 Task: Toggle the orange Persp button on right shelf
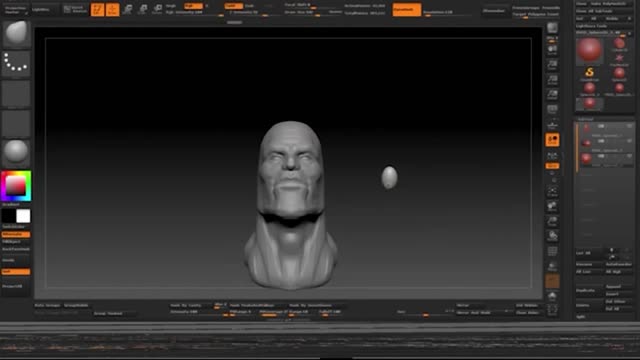coord(552,140)
